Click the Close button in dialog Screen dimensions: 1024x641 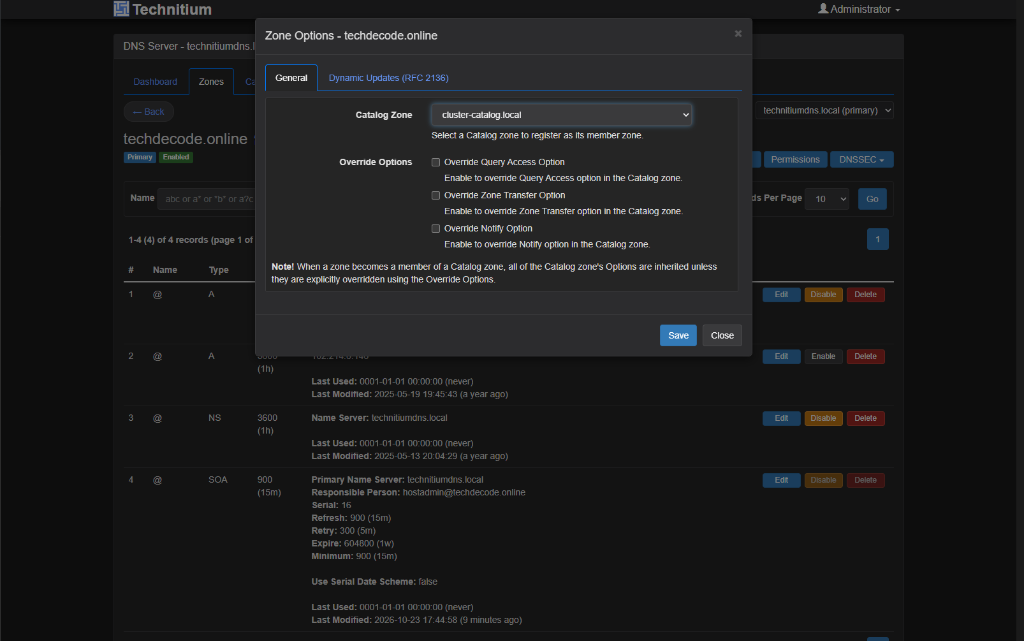coord(722,336)
